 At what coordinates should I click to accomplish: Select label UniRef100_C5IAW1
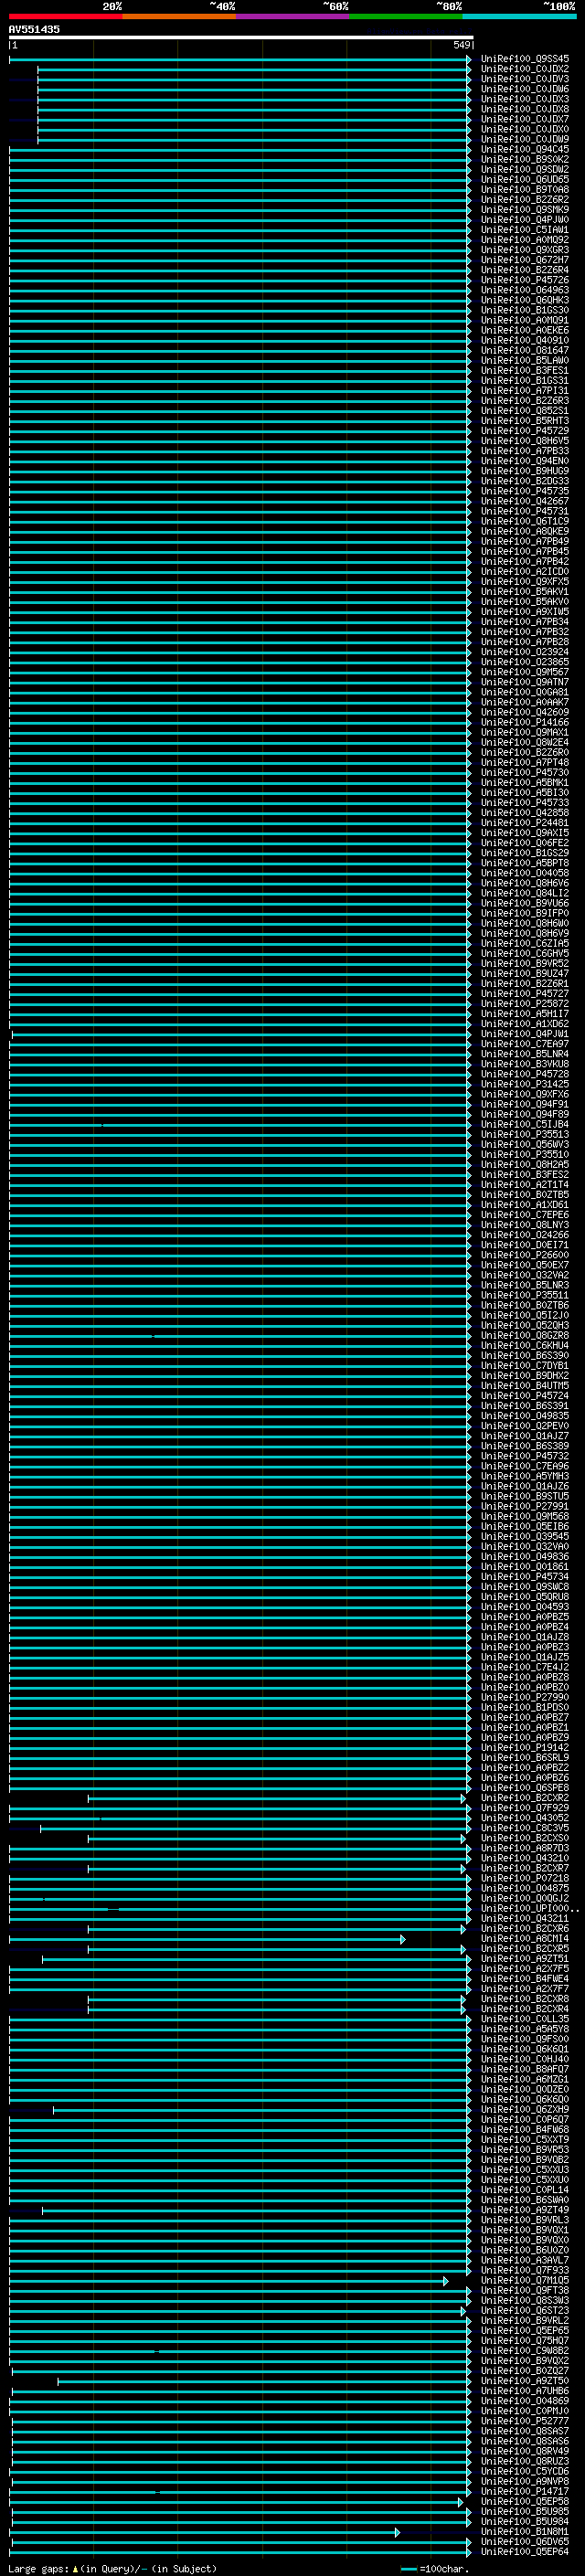tap(525, 230)
